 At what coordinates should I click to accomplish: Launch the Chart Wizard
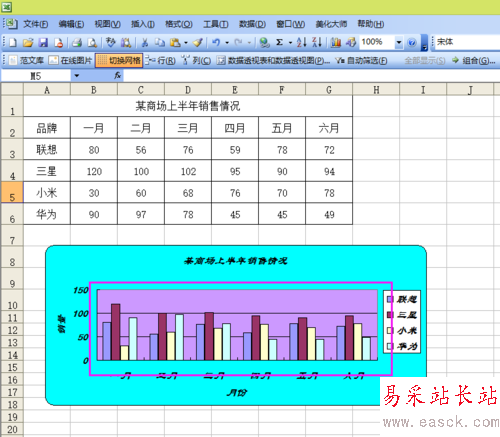336,42
